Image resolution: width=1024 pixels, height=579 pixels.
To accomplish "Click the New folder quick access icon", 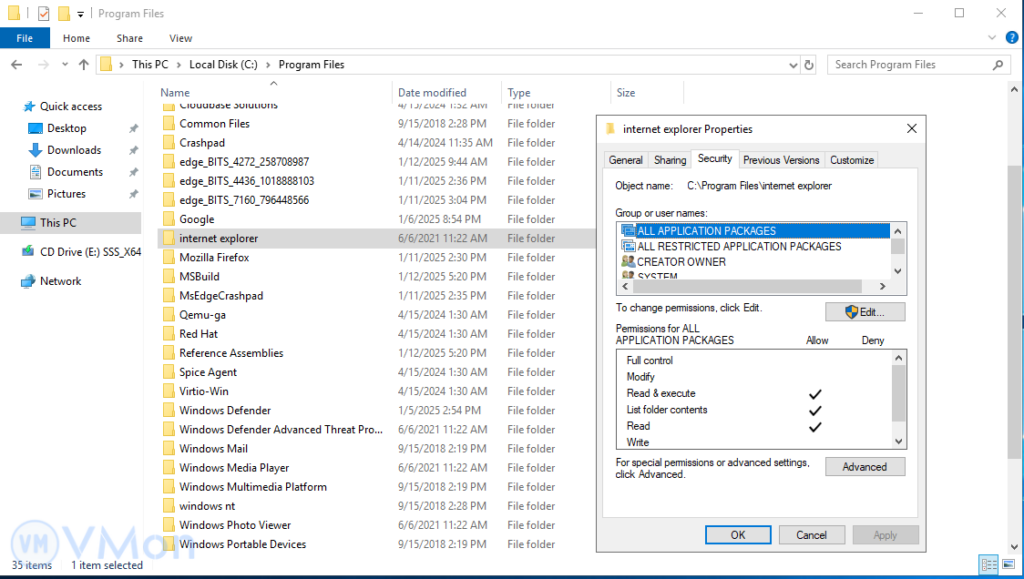I will click(x=63, y=13).
